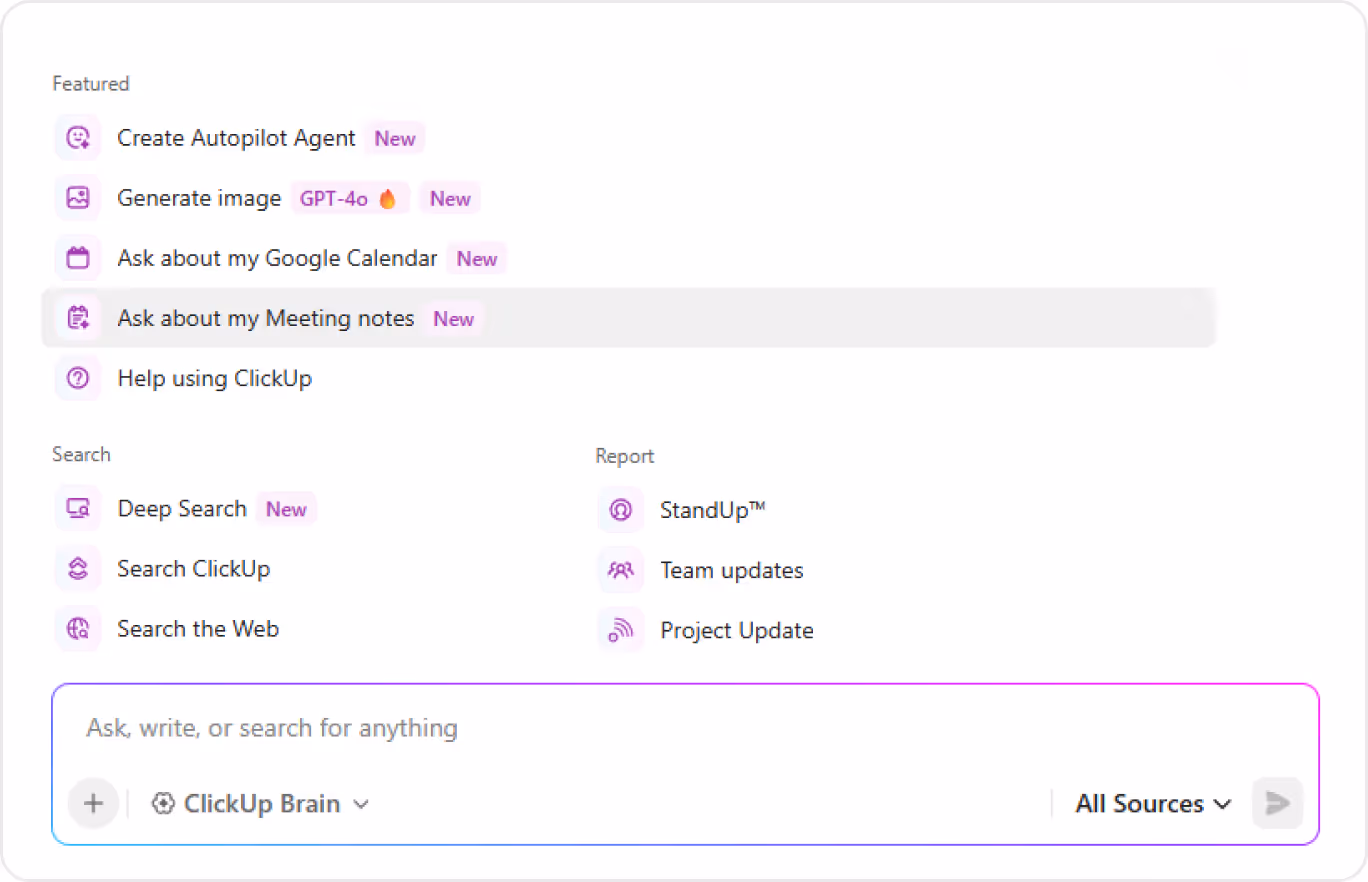The height and width of the screenshot is (882, 1368).
Task: Click the StandUp report icon
Action: (621, 511)
